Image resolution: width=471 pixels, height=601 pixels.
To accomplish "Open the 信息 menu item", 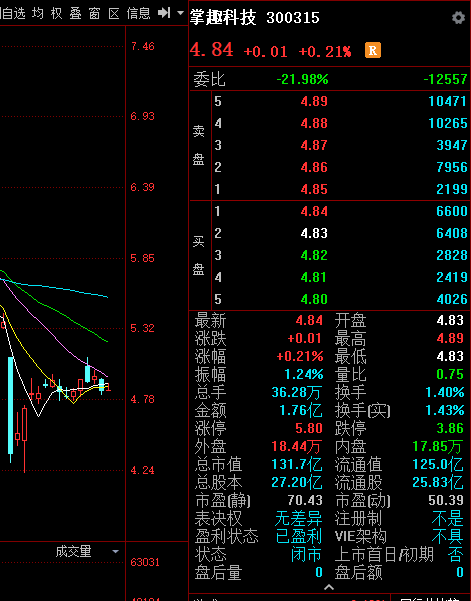I will (138, 13).
